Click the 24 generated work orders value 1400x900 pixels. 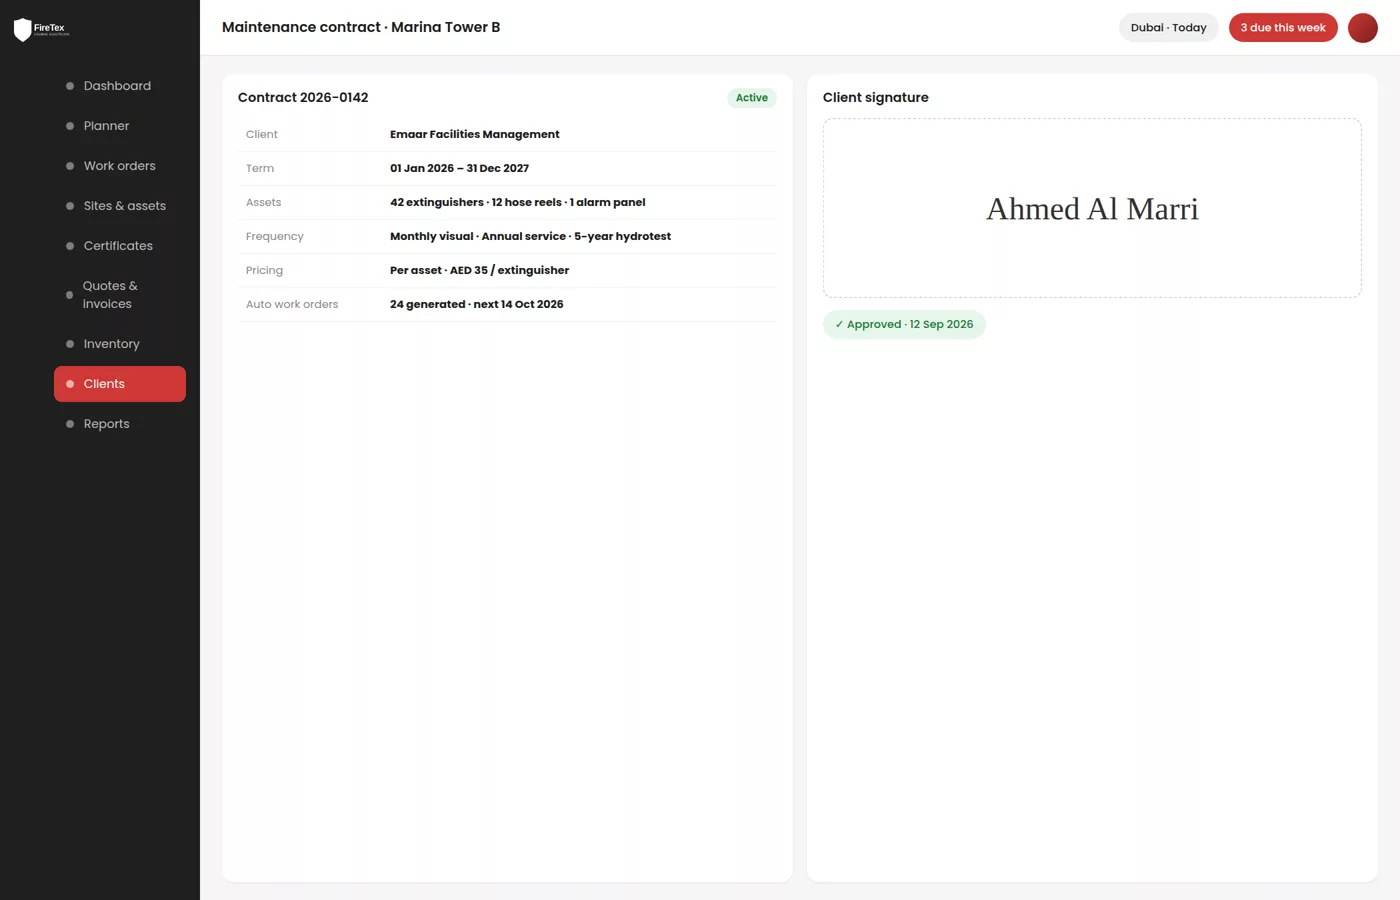(477, 304)
